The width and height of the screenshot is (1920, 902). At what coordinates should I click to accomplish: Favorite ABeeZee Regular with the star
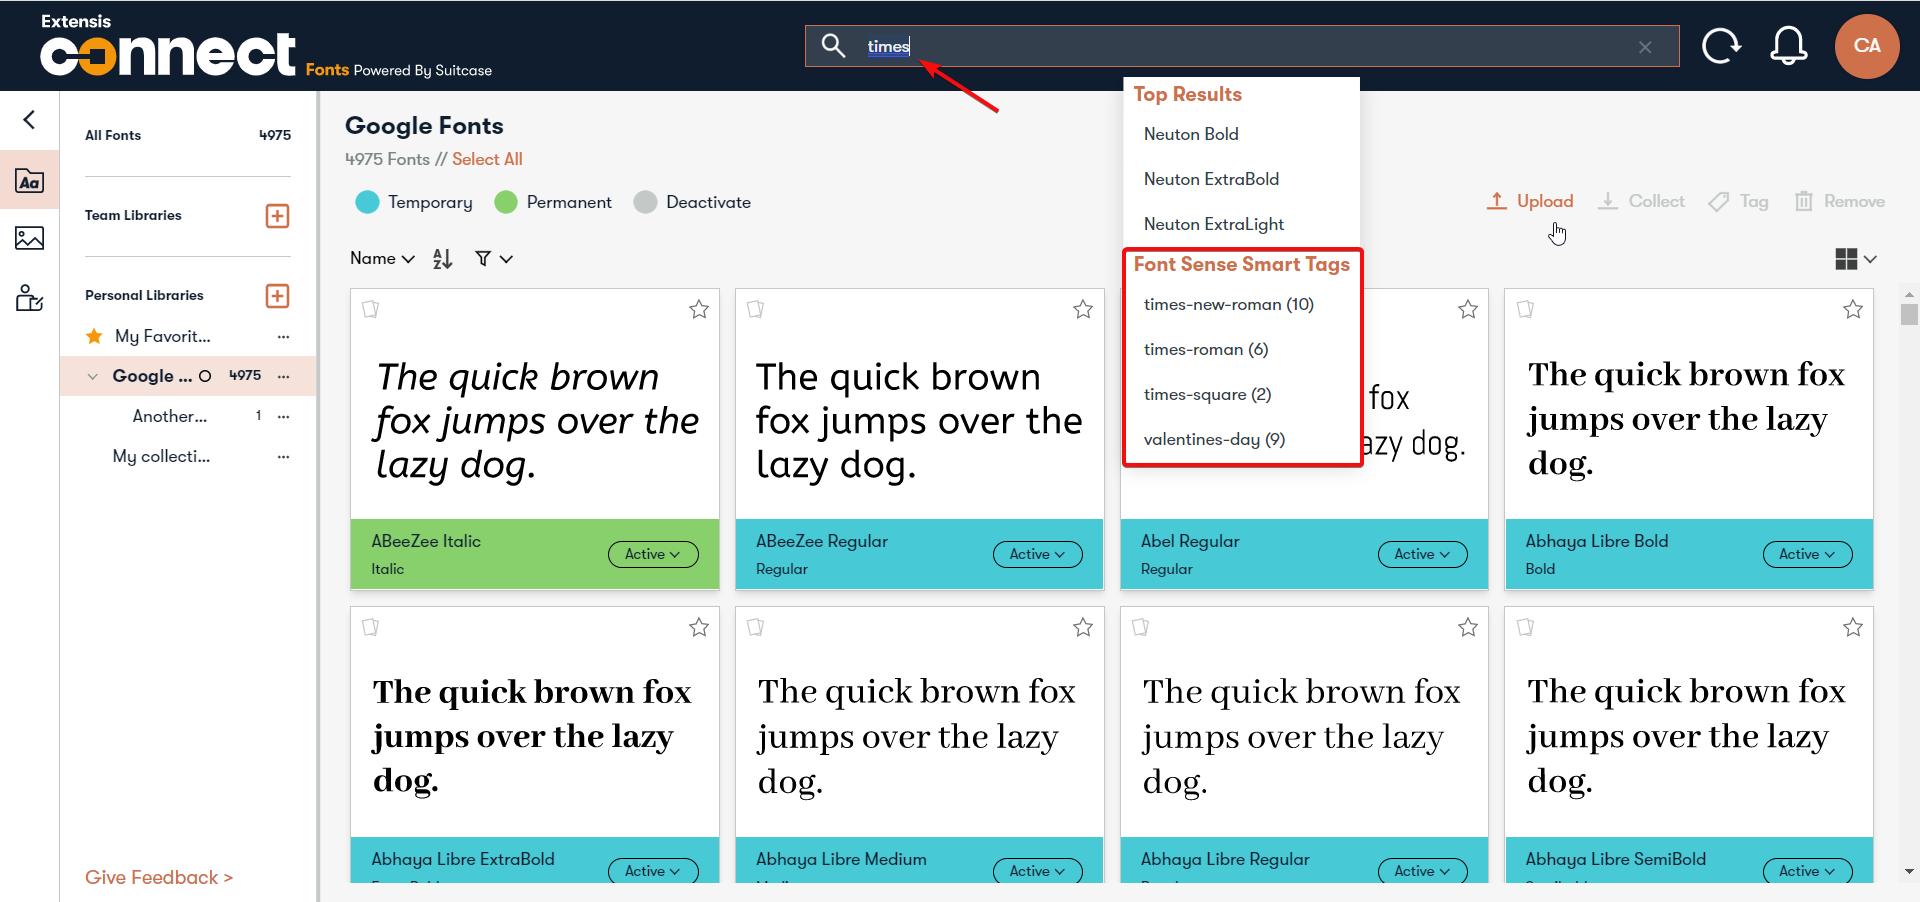[x=1083, y=309]
